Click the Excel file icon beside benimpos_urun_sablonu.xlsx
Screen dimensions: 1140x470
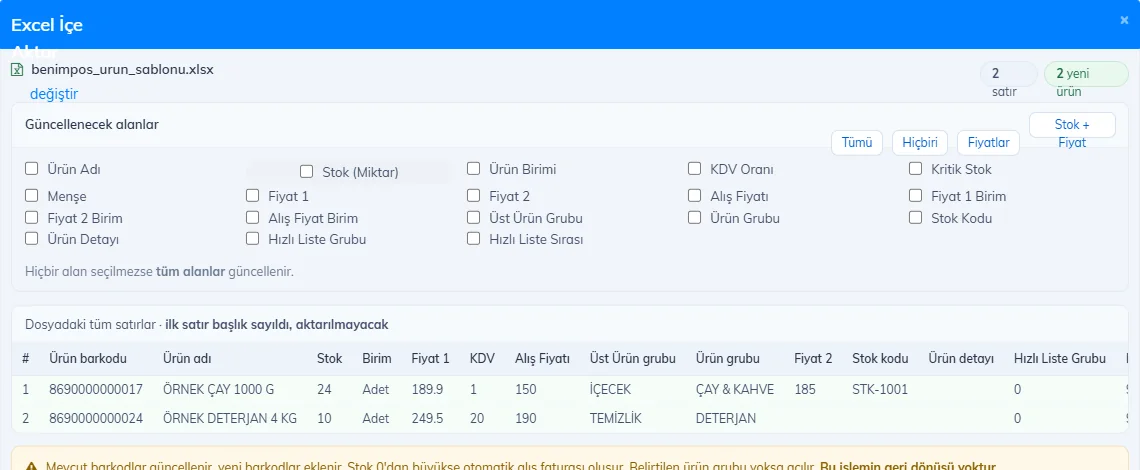coord(17,71)
